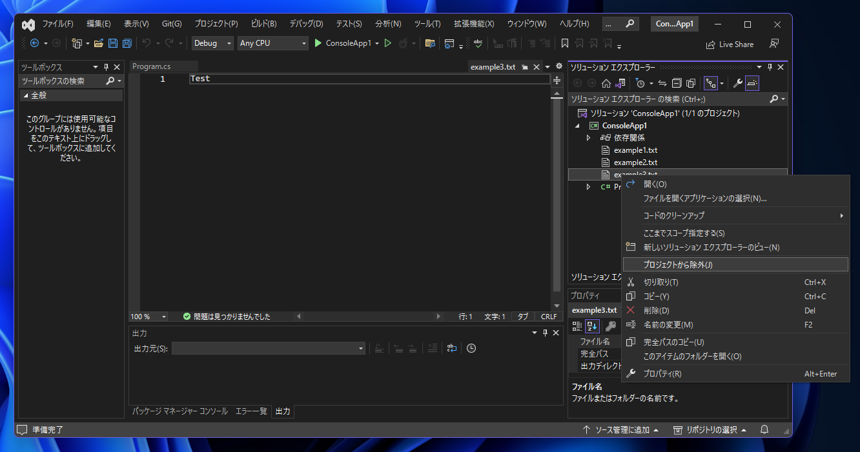Click the bookmark icon in toolbar
The width and height of the screenshot is (860, 452).
tap(564, 43)
